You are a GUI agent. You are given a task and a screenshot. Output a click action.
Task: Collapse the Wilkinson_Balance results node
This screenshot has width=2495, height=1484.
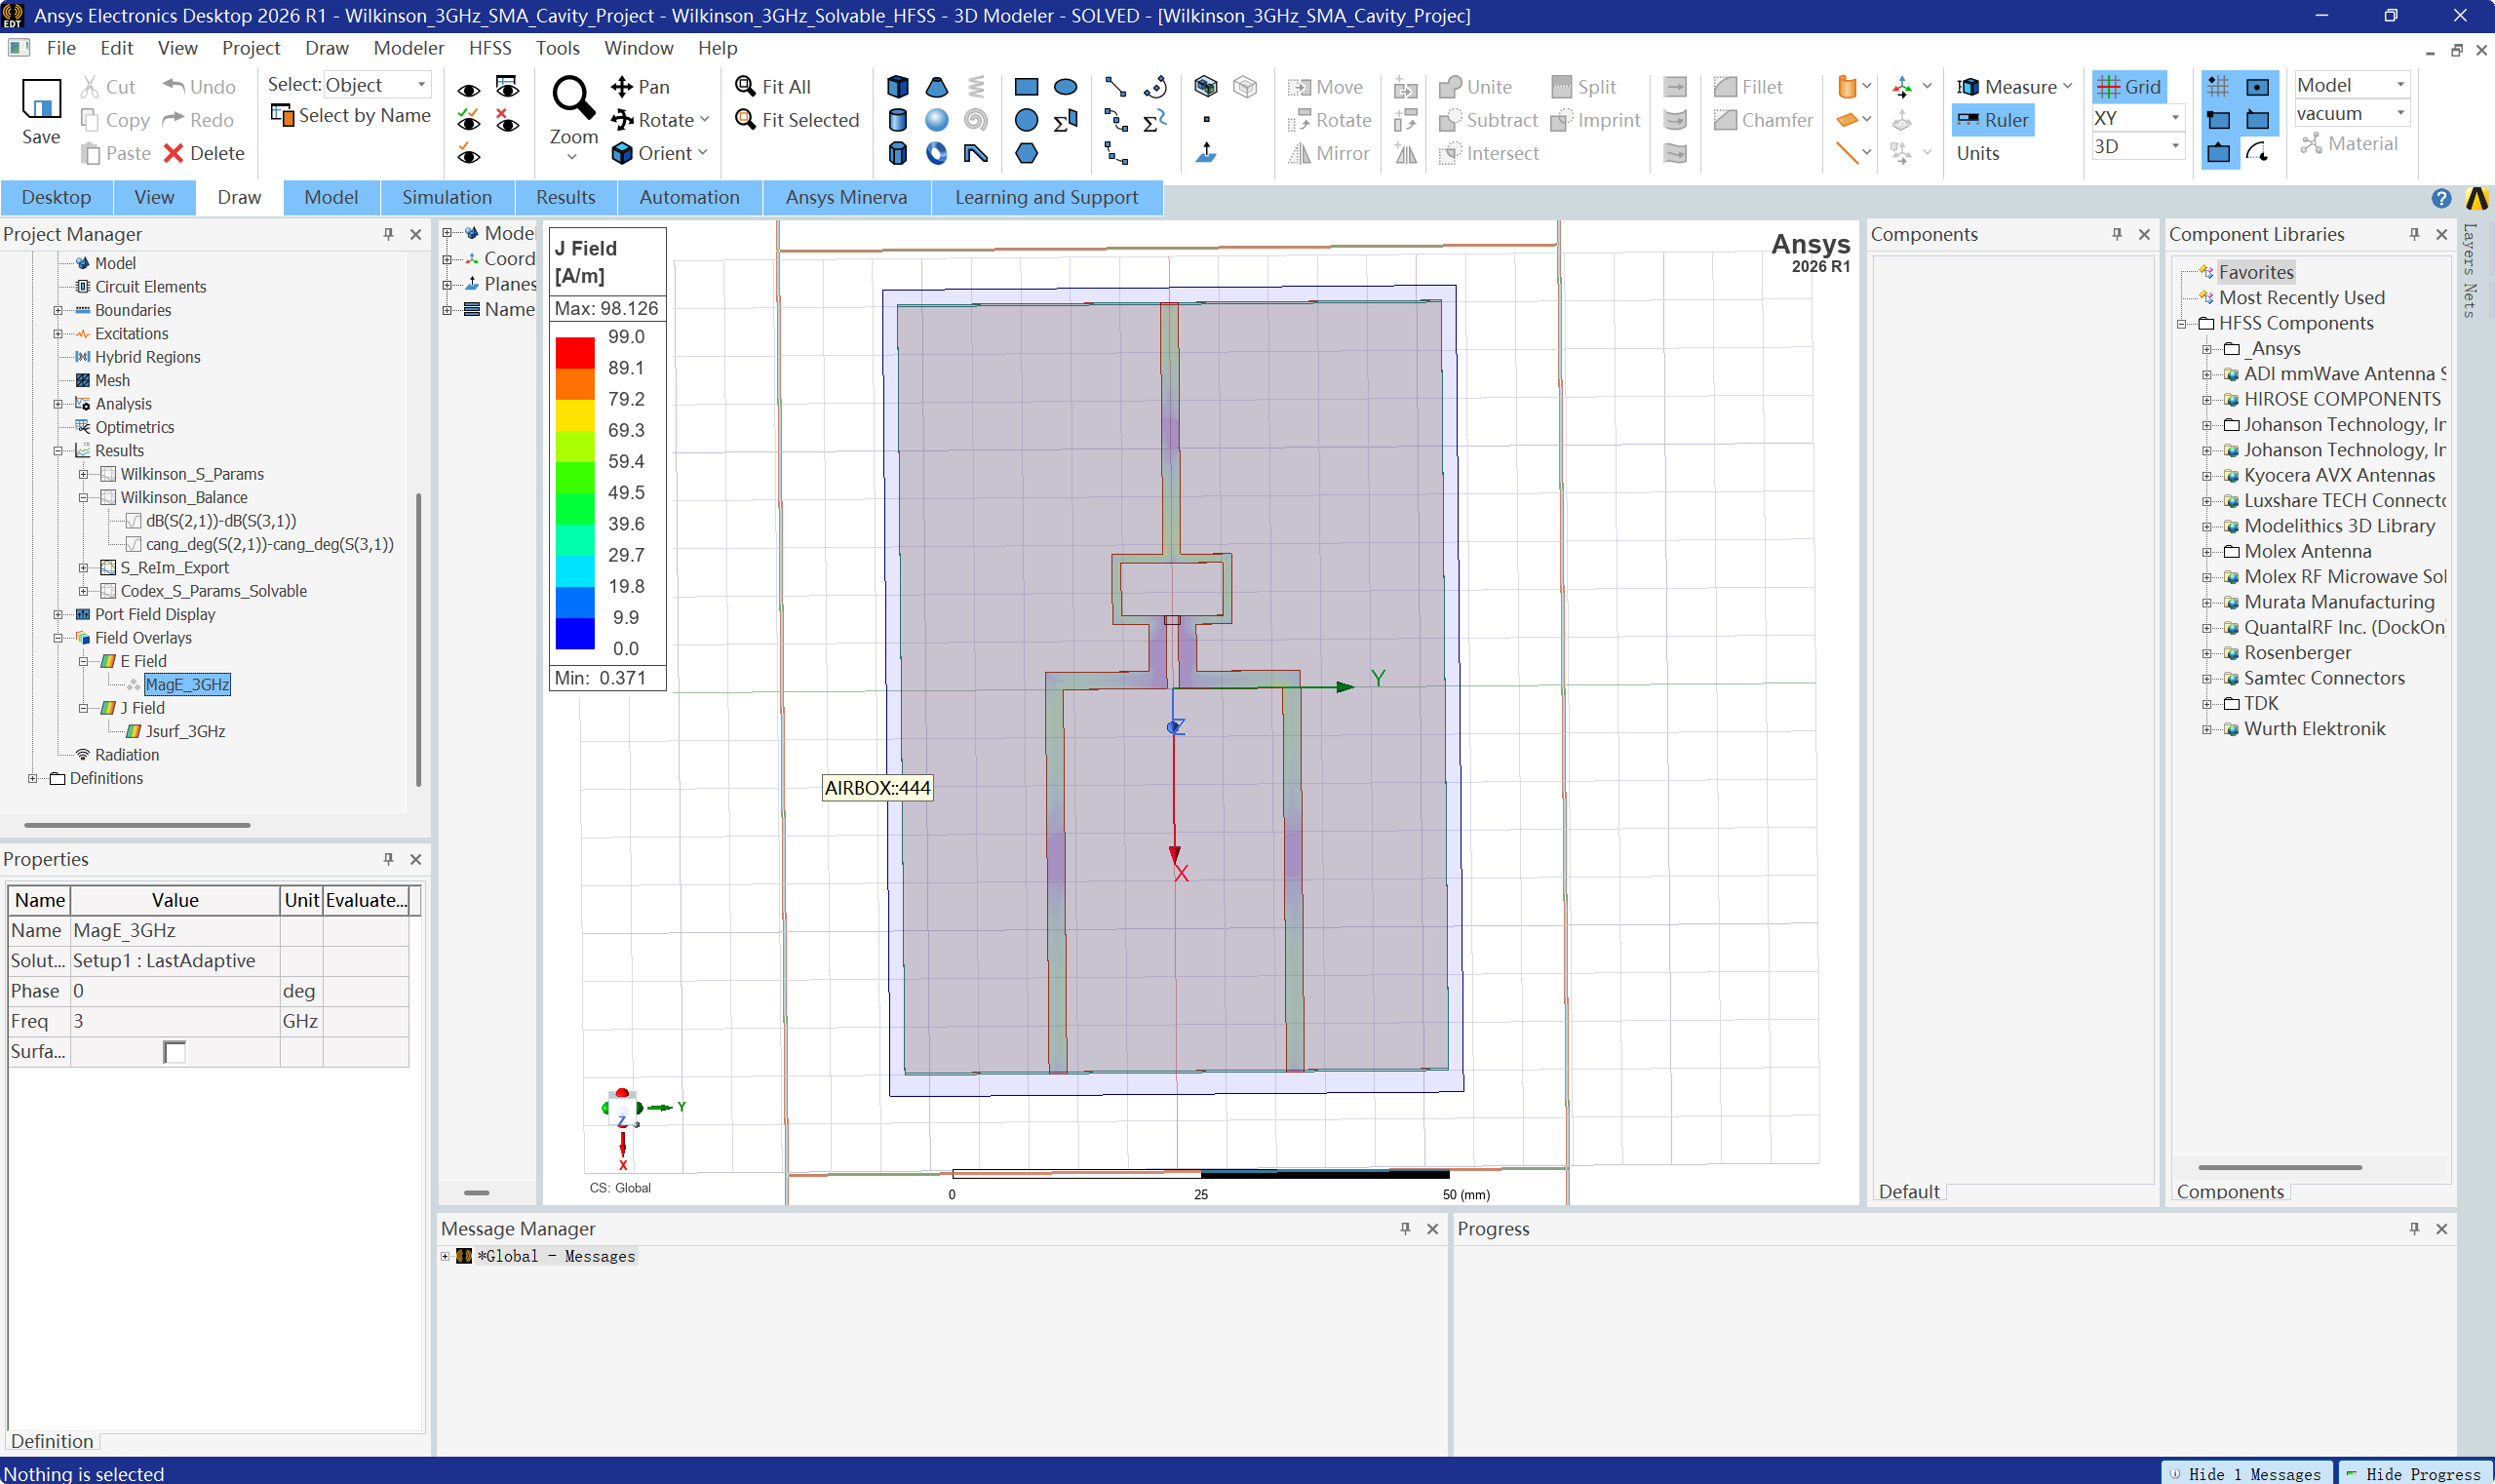84,497
